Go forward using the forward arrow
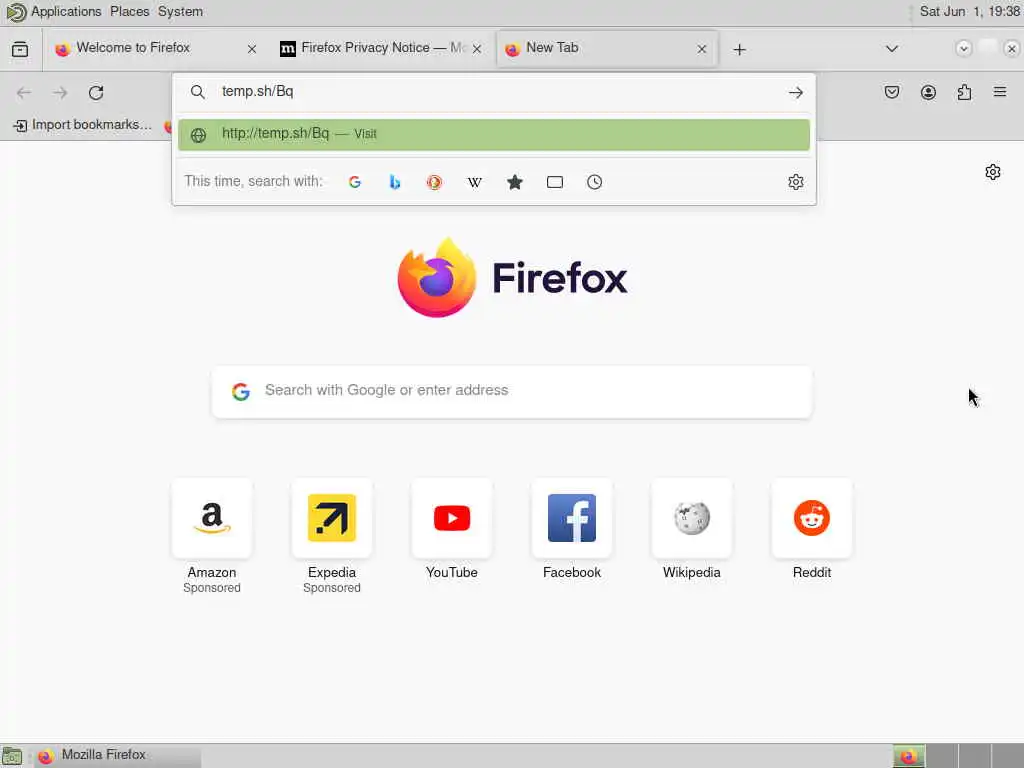This screenshot has height=768, width=1024. point(60,93)
